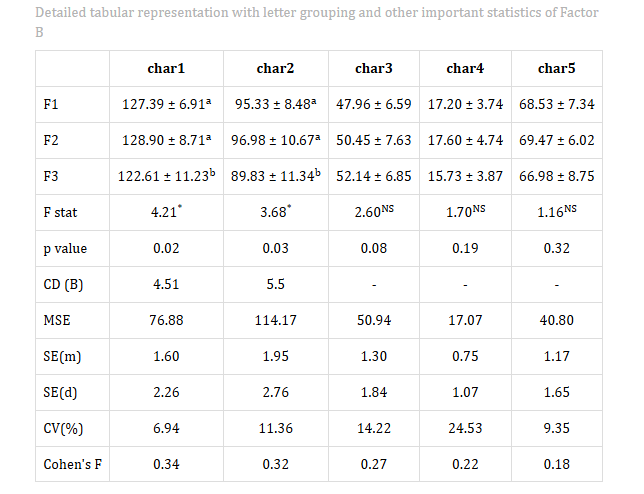Click the table caption text

click(x=317, y=22)
